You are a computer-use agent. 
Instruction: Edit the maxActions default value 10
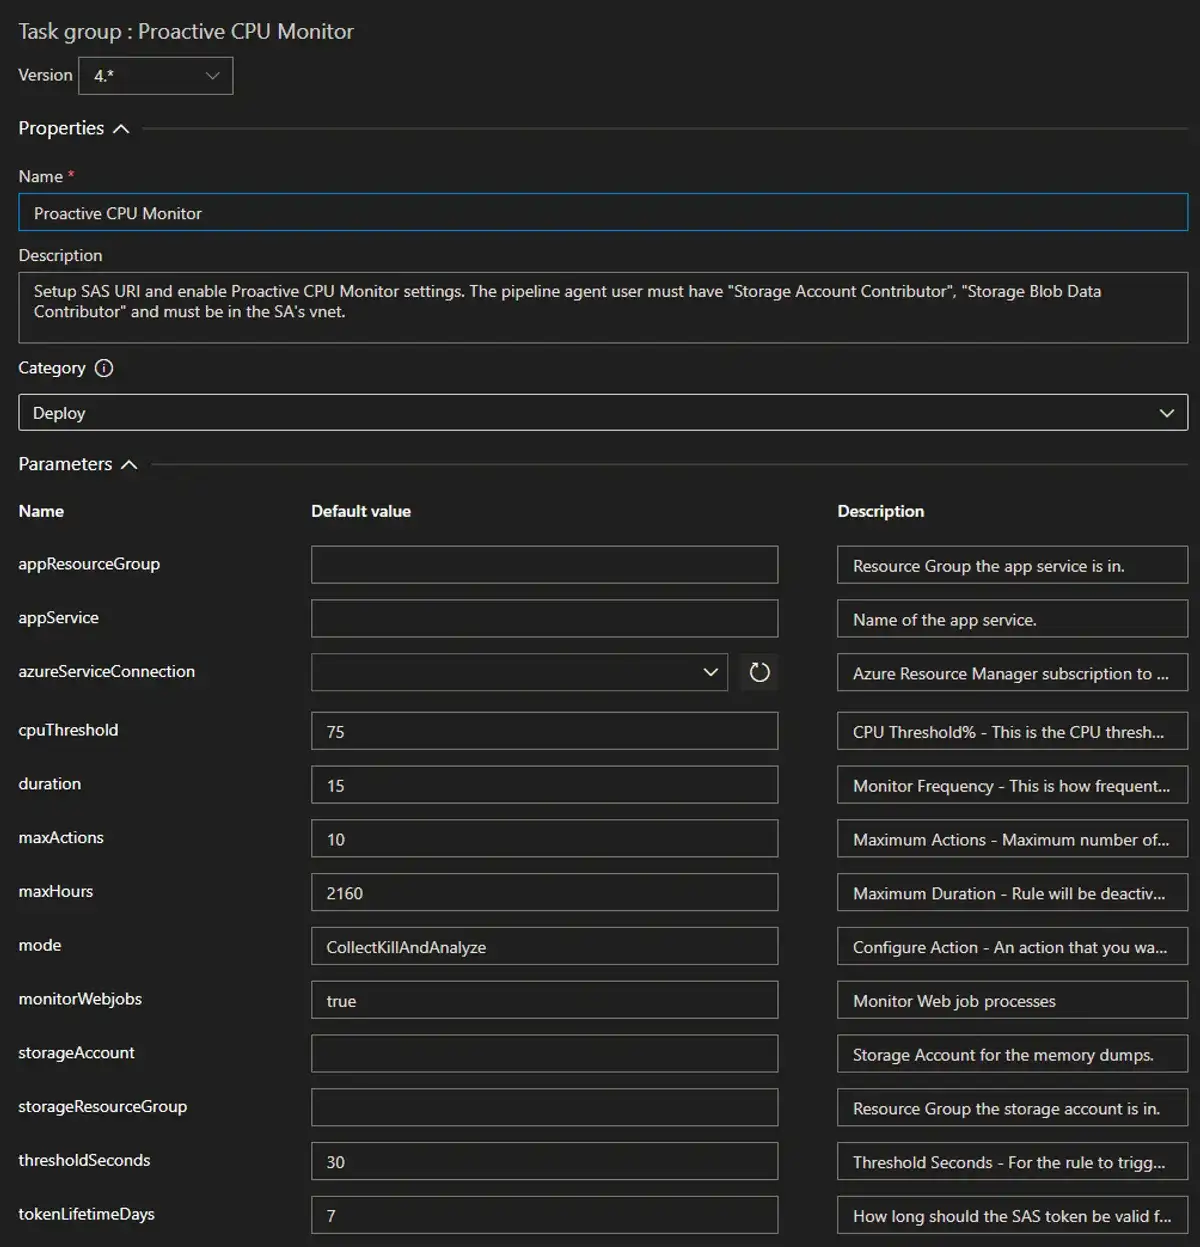click(x=544, y=838)
